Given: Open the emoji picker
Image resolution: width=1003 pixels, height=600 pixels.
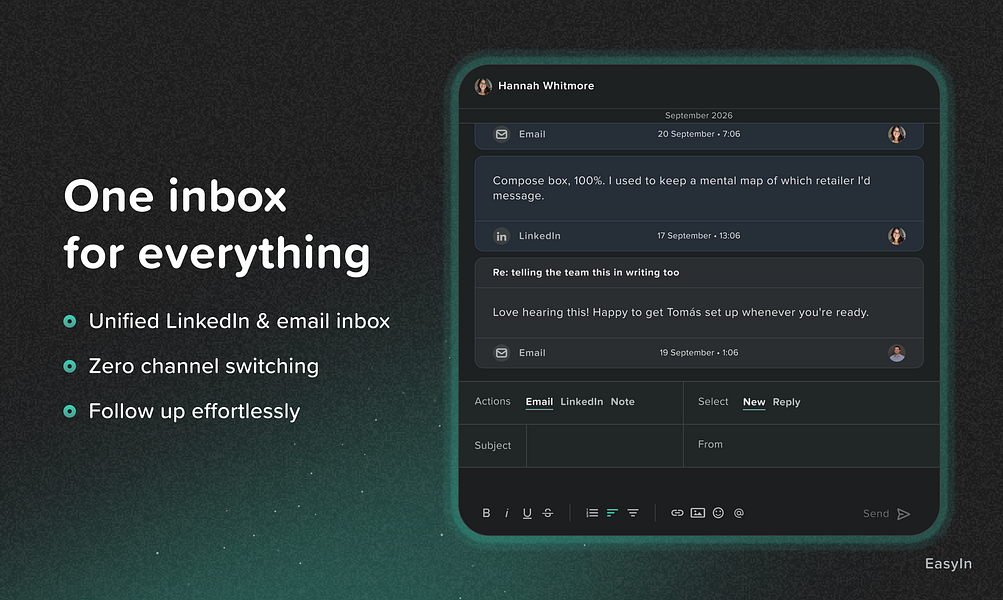Looking at the screenshot, I should pos(718,513).
